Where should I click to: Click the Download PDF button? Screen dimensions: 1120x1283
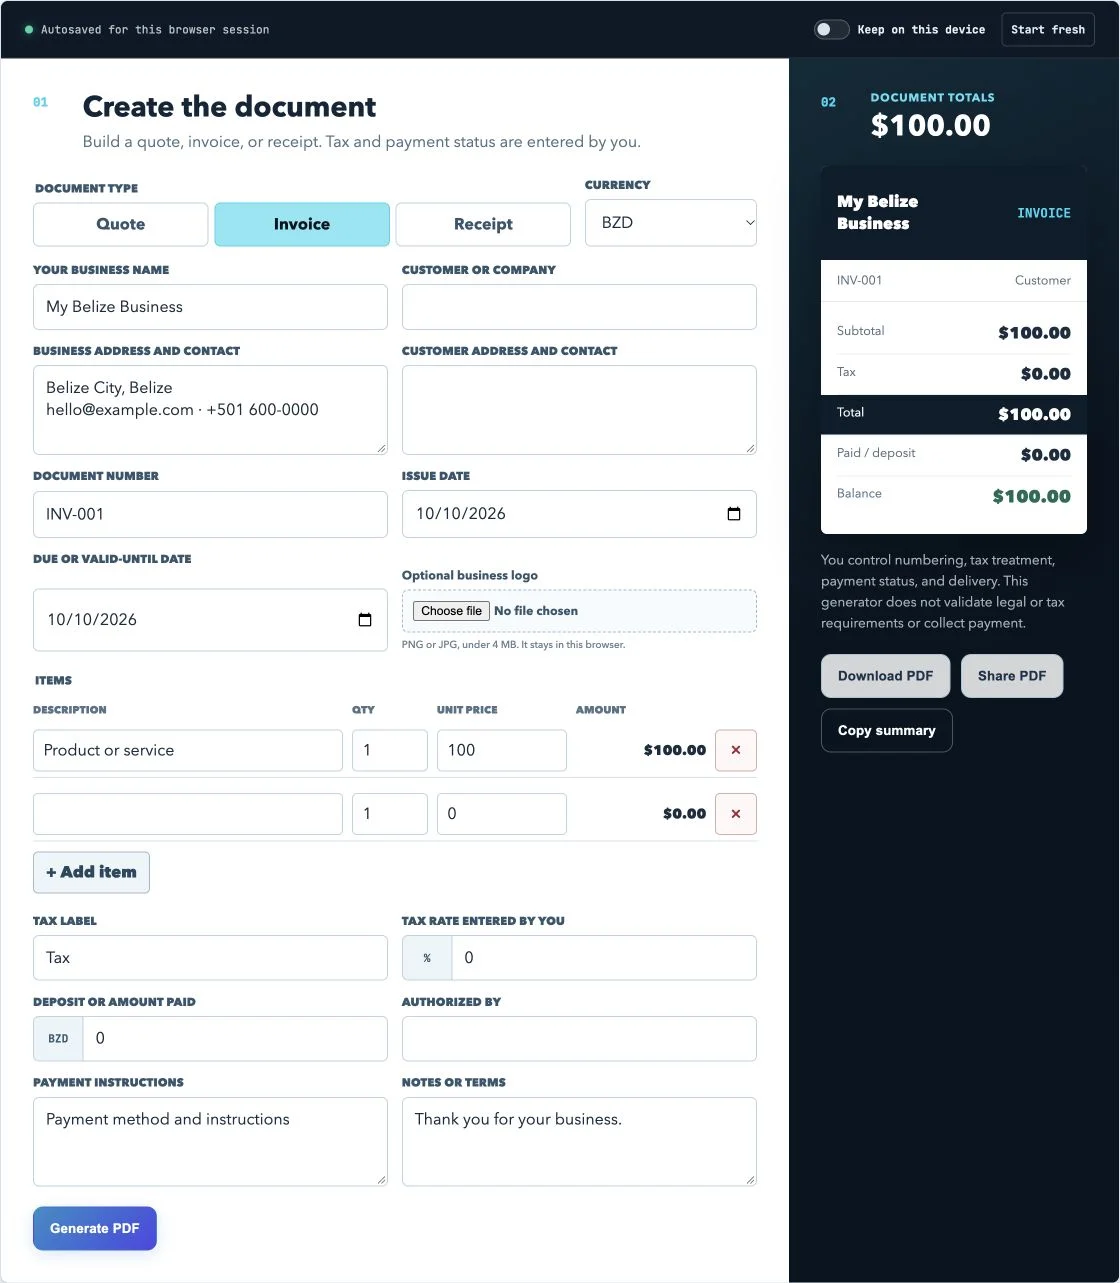click(885, 676)
